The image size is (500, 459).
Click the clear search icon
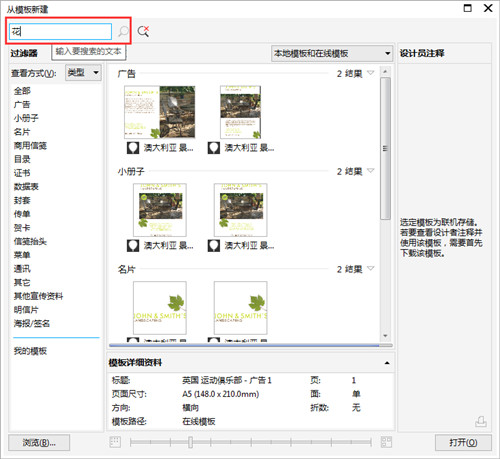point(143,31)
